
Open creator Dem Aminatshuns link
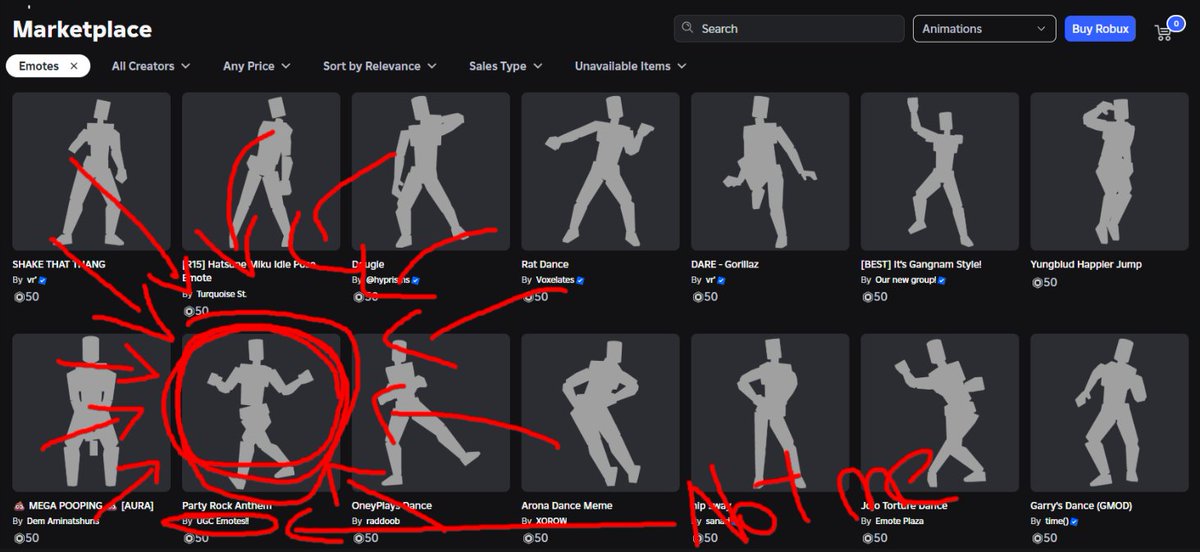click(x=62, y=521)
